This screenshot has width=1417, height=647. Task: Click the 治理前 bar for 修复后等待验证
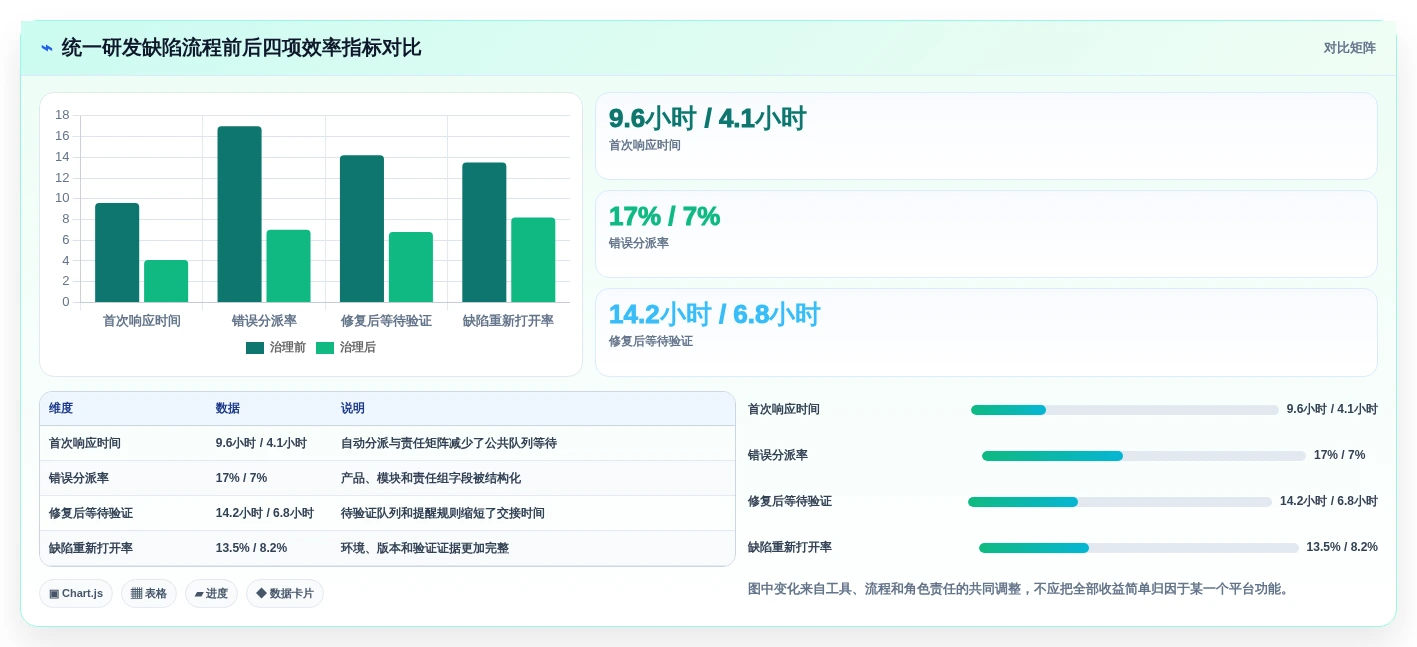[x=362, y=228]
